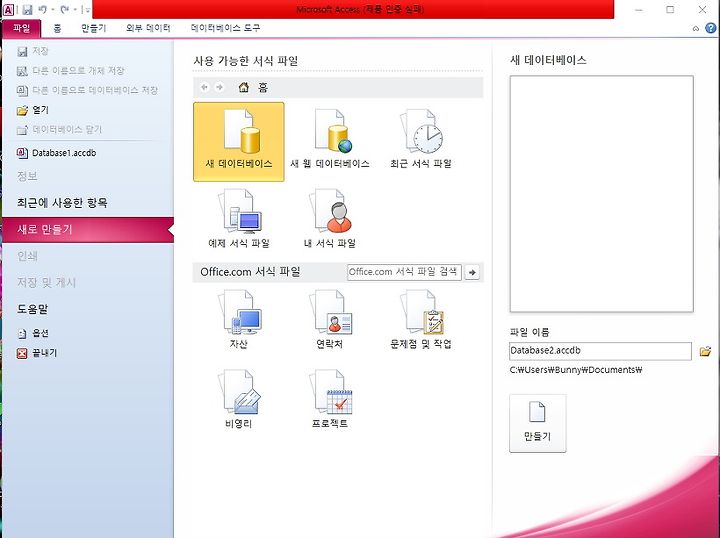Click the 만들기 create database button
The width and height of the screenshot is (720, 538).
tap(537, 423)
